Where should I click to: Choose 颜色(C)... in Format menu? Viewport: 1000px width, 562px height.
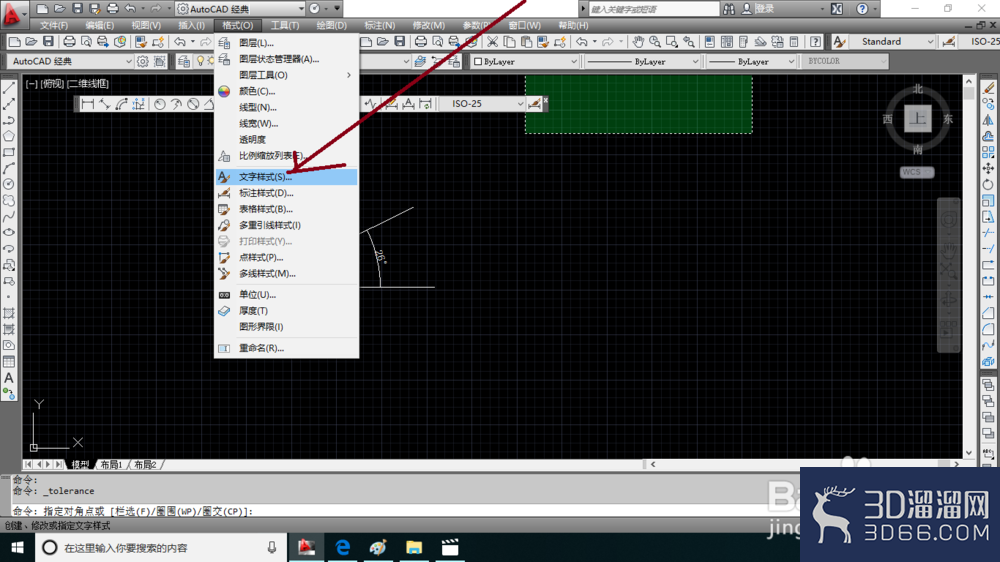point(286,91)
